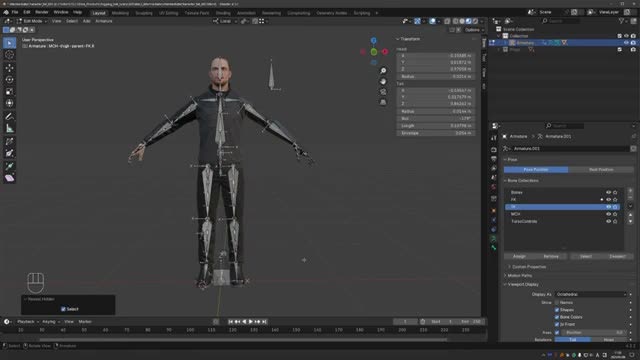This screenshot has width=640, height=360.
Task: Open the Render menu
Action: pyautogui.click(x=42, y=13)
